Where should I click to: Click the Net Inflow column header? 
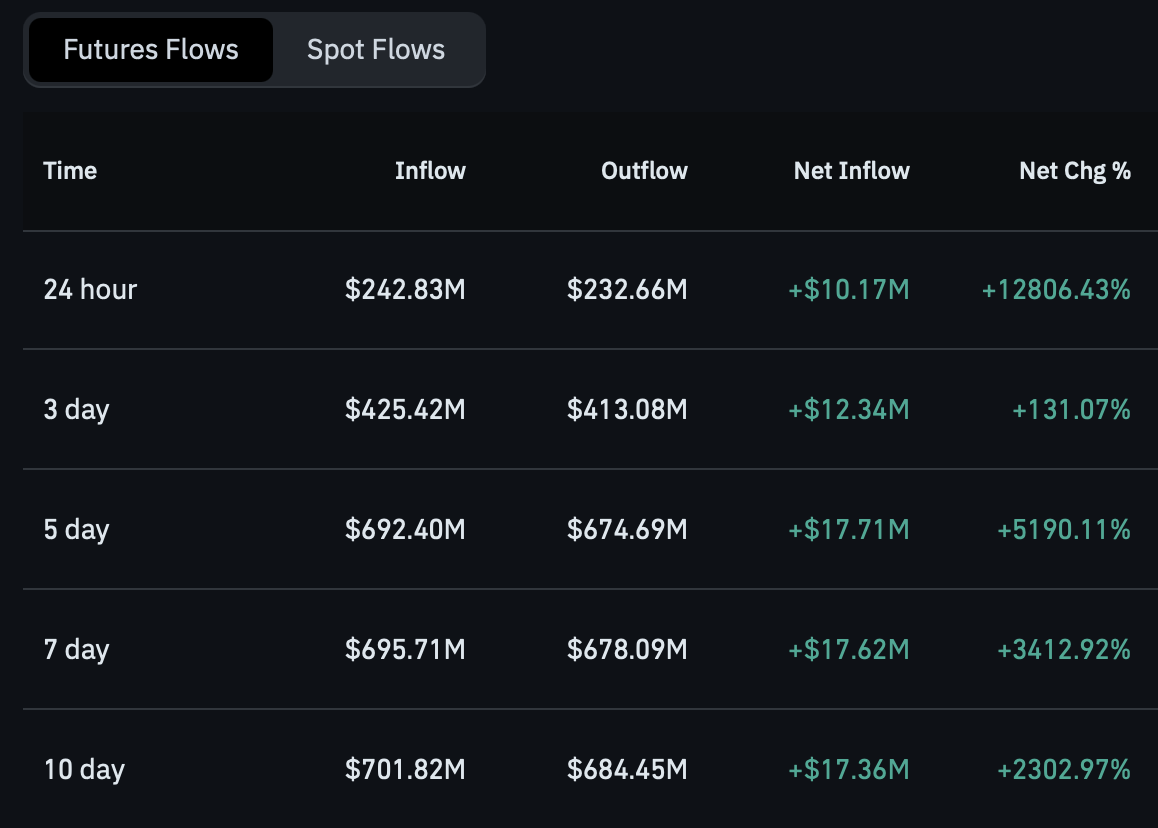tap(852, 171)
